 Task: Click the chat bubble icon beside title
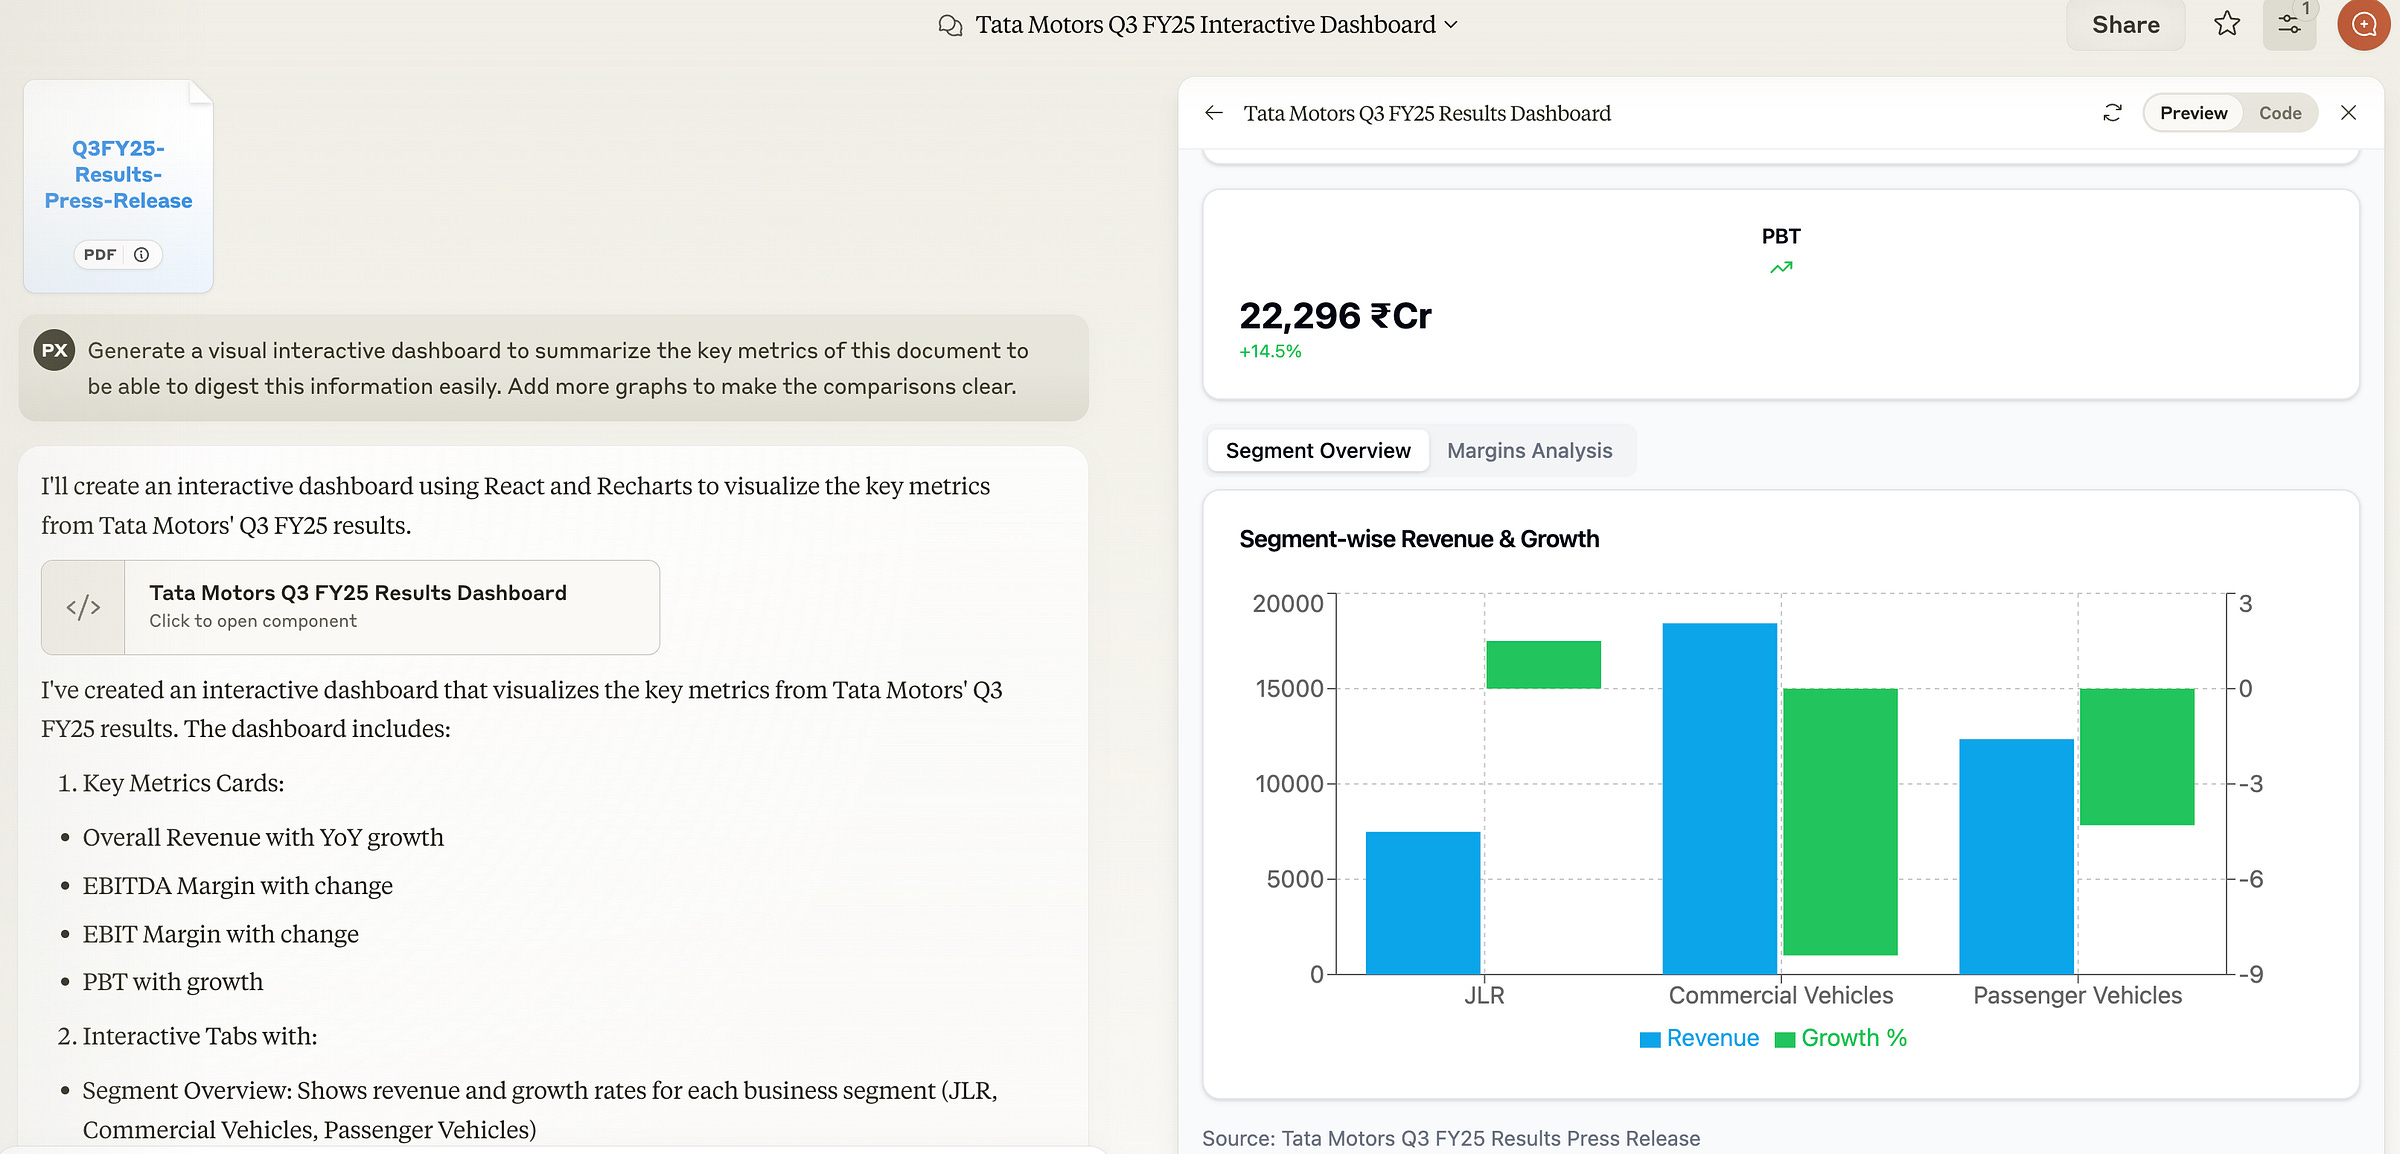click(950, 25)
